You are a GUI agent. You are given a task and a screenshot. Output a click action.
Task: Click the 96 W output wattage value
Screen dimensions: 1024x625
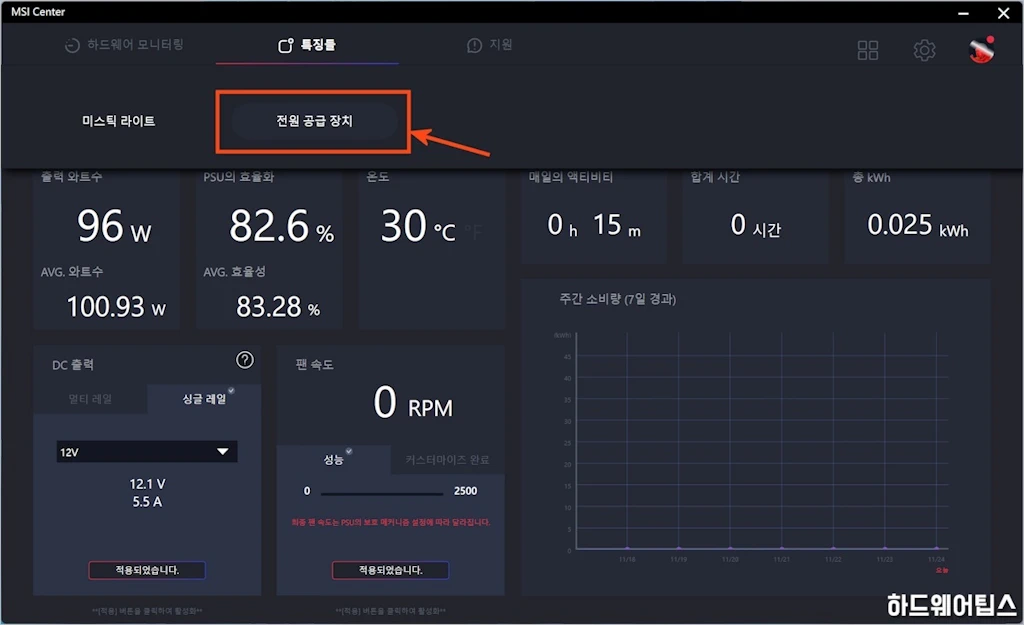click(x=114, y=227)
